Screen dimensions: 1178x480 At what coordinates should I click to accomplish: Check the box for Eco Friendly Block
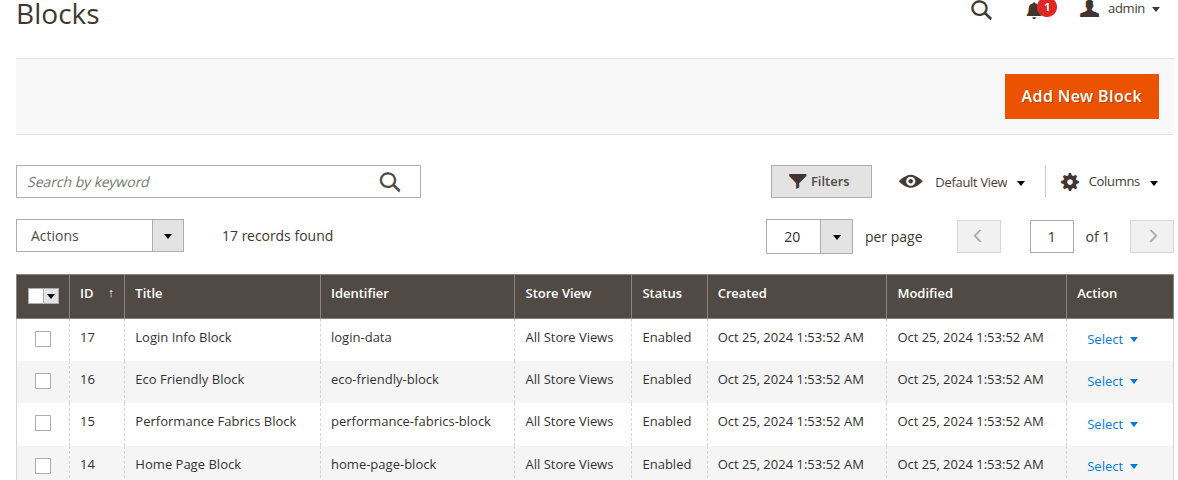click(x=43, y=381)
